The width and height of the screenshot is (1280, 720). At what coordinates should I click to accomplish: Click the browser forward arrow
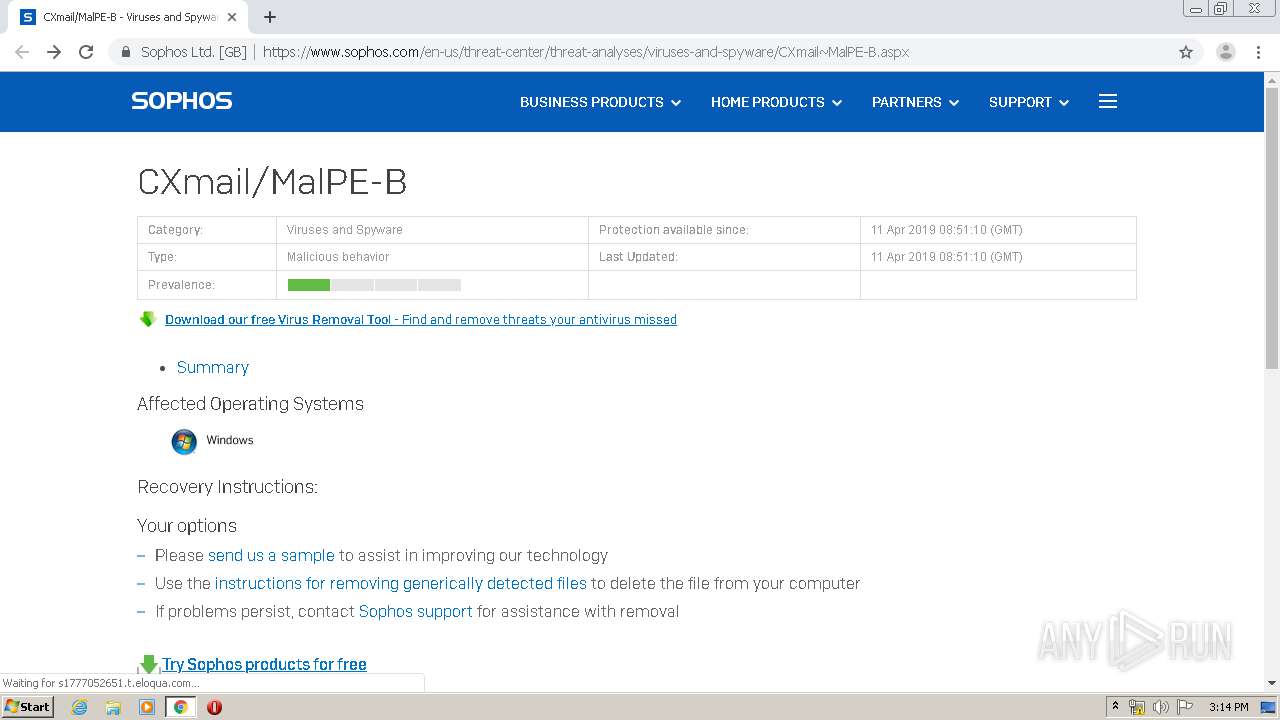coord(54,52)
